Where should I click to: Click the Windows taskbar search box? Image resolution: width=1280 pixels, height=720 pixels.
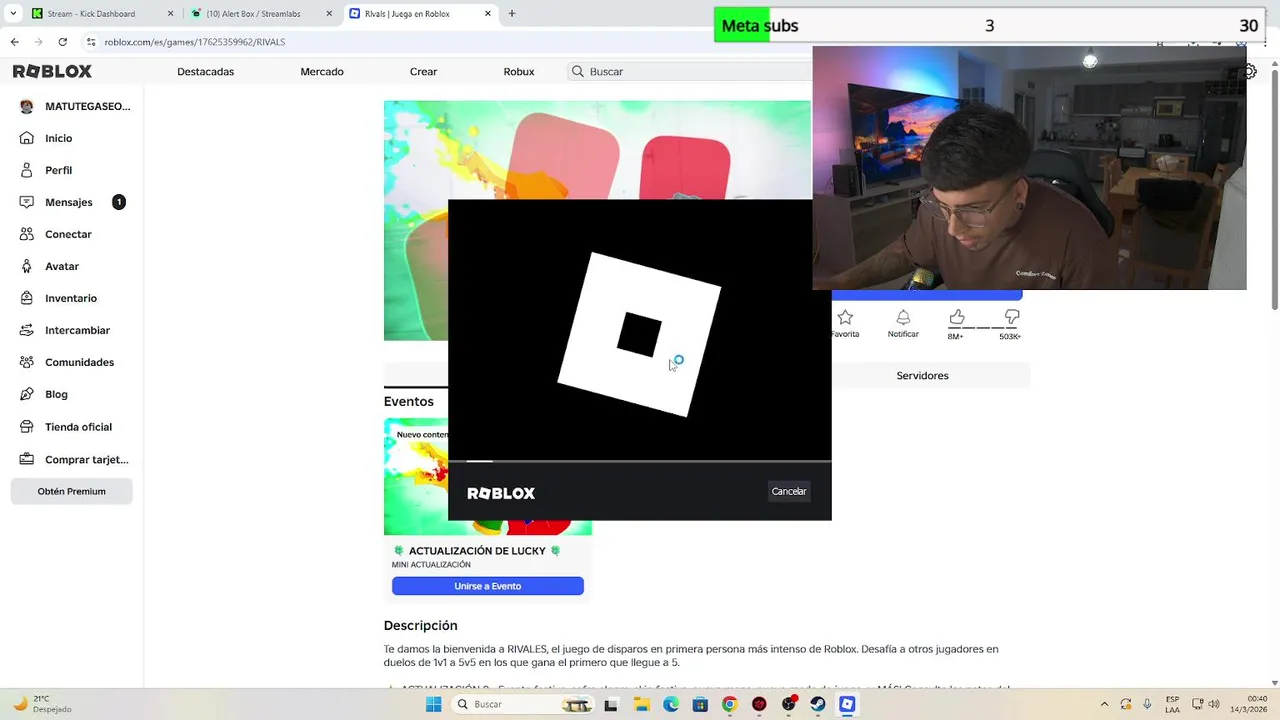(522, 704)
